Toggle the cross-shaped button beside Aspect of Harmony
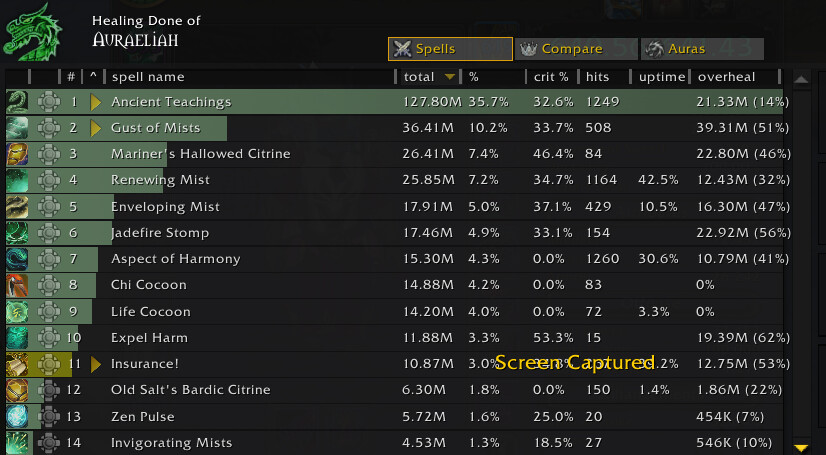Viewport: 826px width, 455px height. pyautogui.click(x=48, y=259)
